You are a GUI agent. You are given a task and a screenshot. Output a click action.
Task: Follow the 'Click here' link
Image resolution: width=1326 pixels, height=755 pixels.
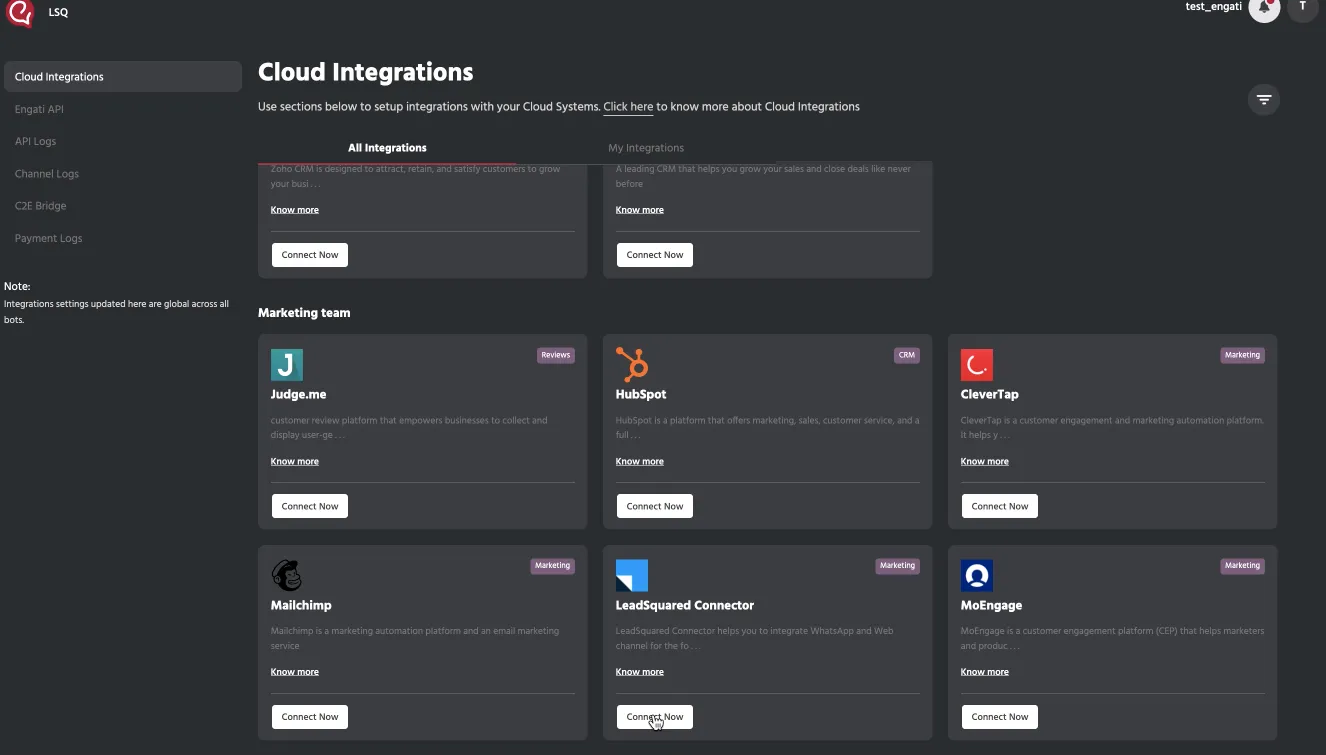tap(628, 107)
